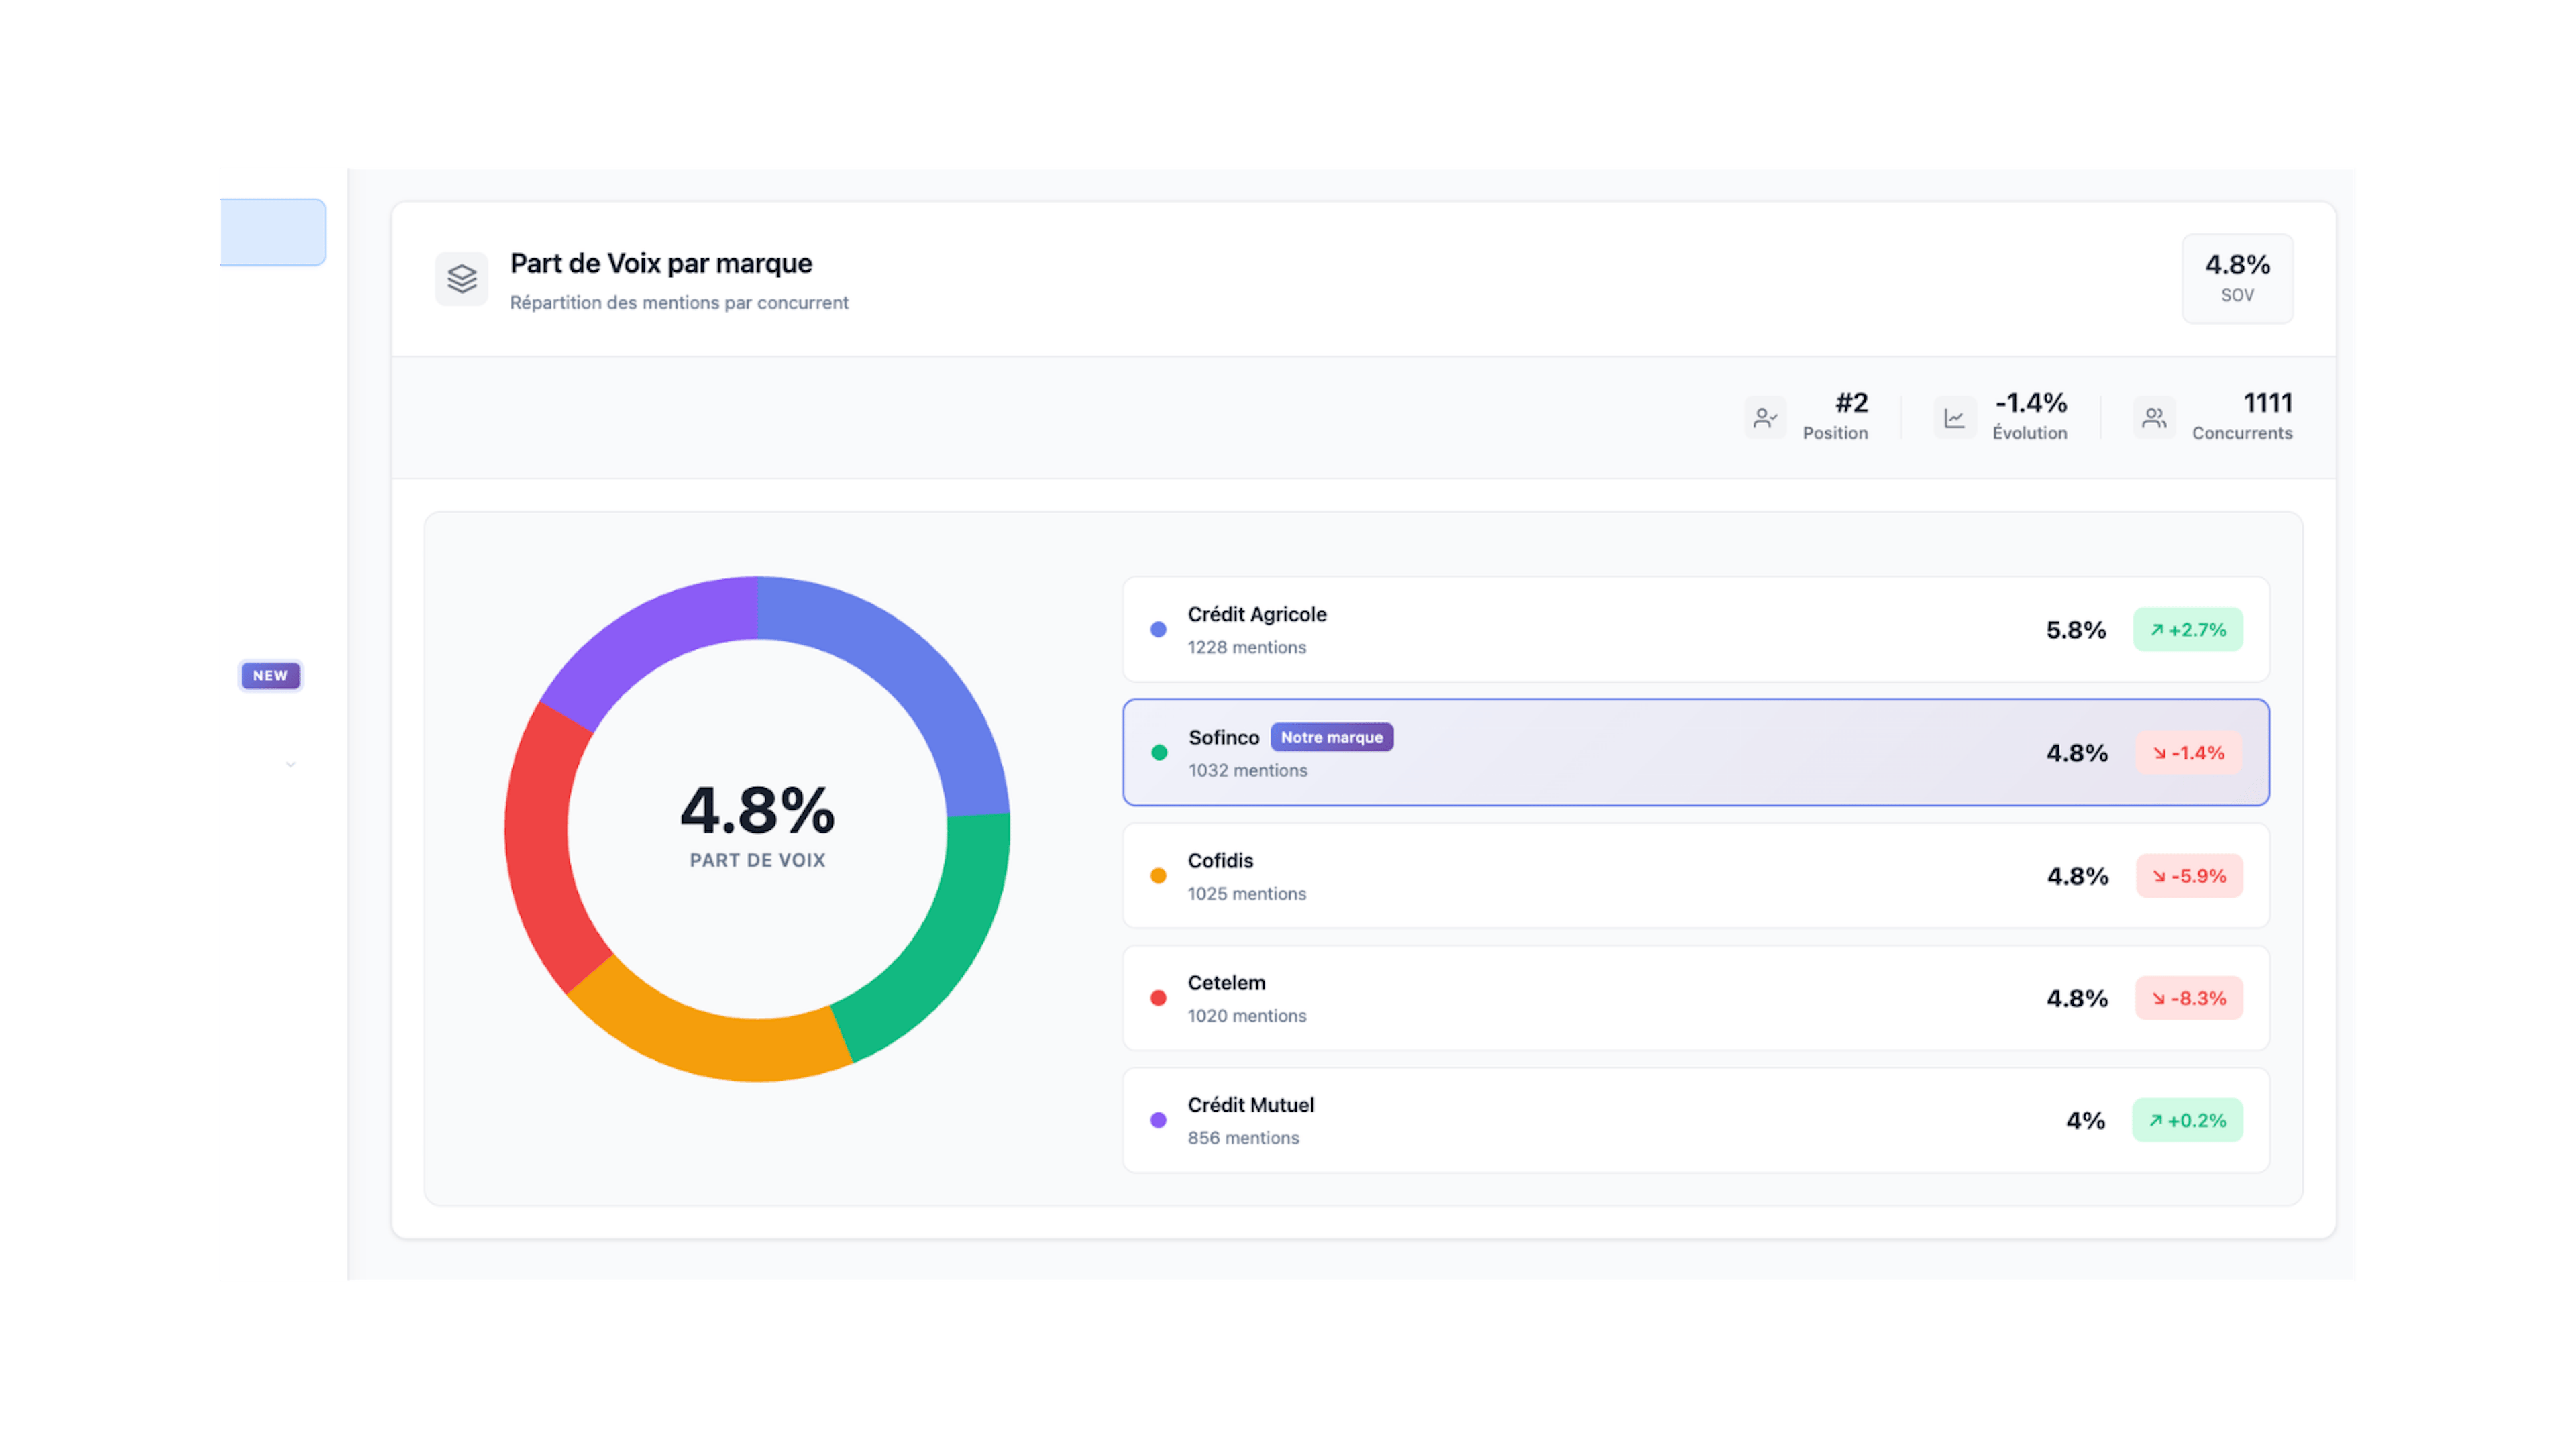This screenshot has height=1449, width=2576.
Task: Click the +2.7% upward trend badge
Action: coord(2187,630)
